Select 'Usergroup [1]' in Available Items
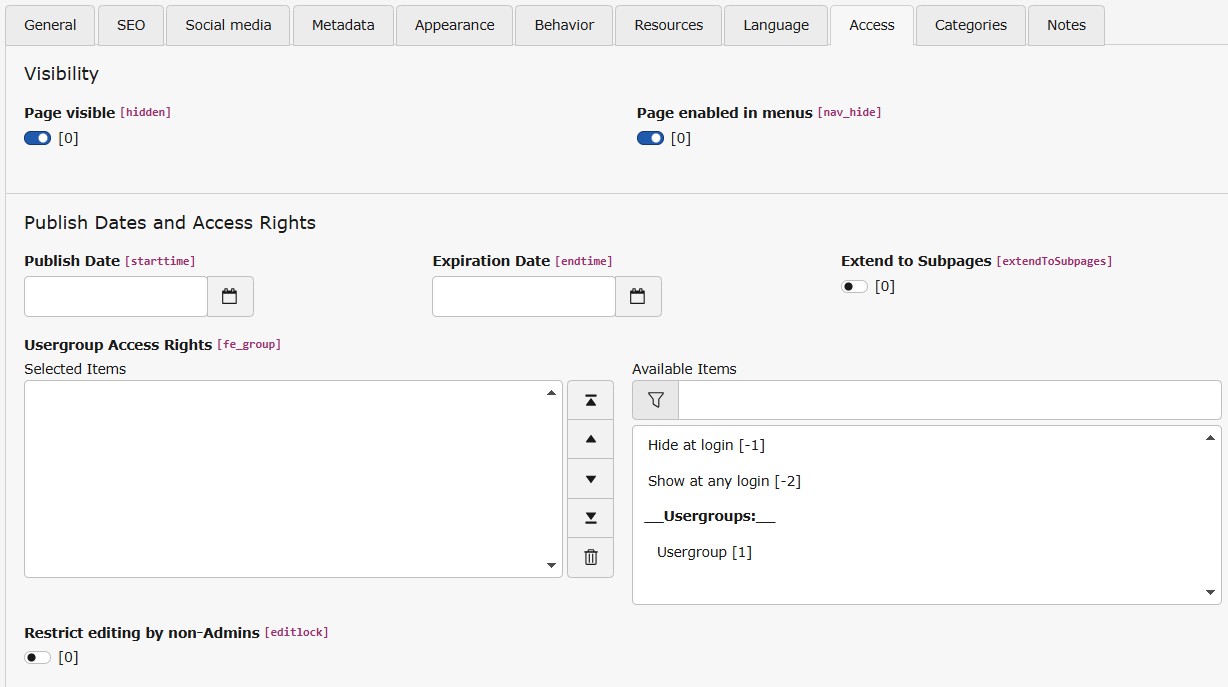The height and width of the screenshot is (687, 1228). pos(704,552)
